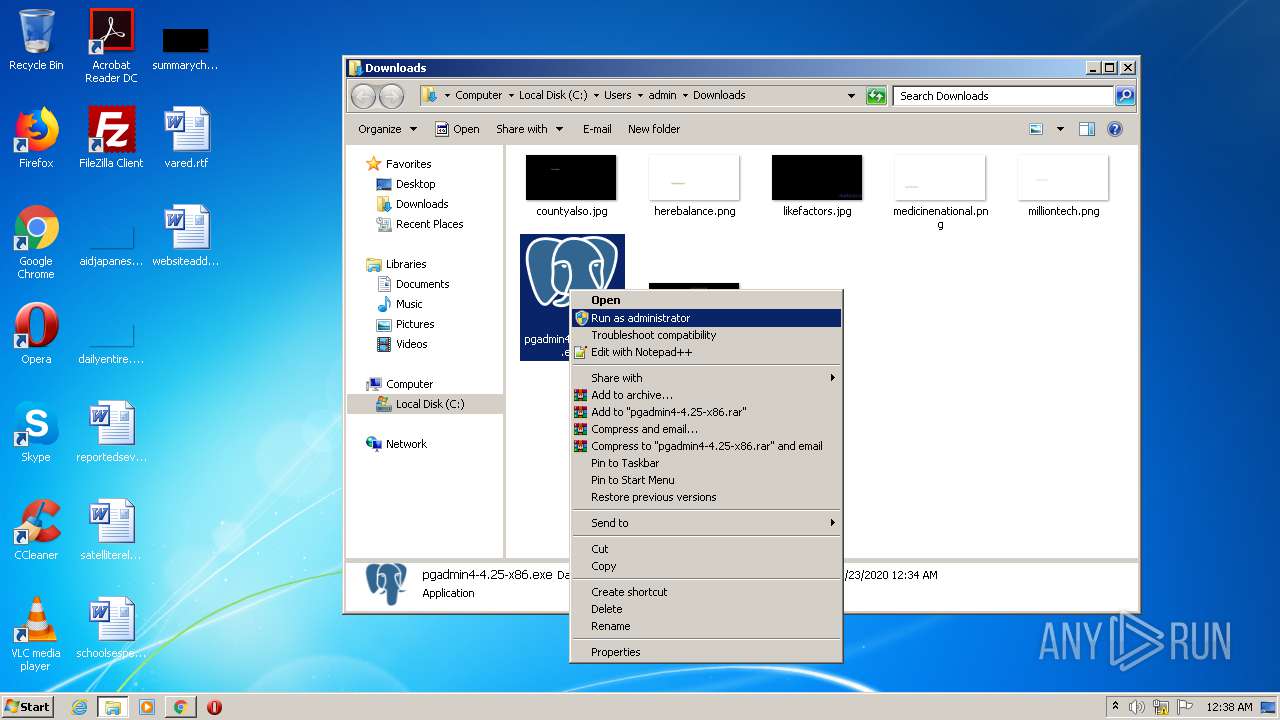1280x720 pixels.
Task: Launch VLC media player desktop icon
Action: [x=36, y=634]
